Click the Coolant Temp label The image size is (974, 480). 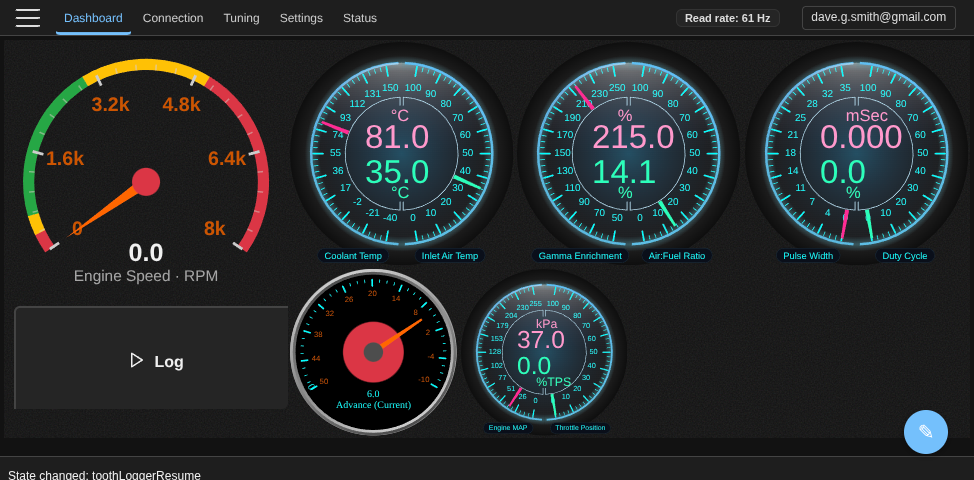pyautogui.click(x=353, y=256)
